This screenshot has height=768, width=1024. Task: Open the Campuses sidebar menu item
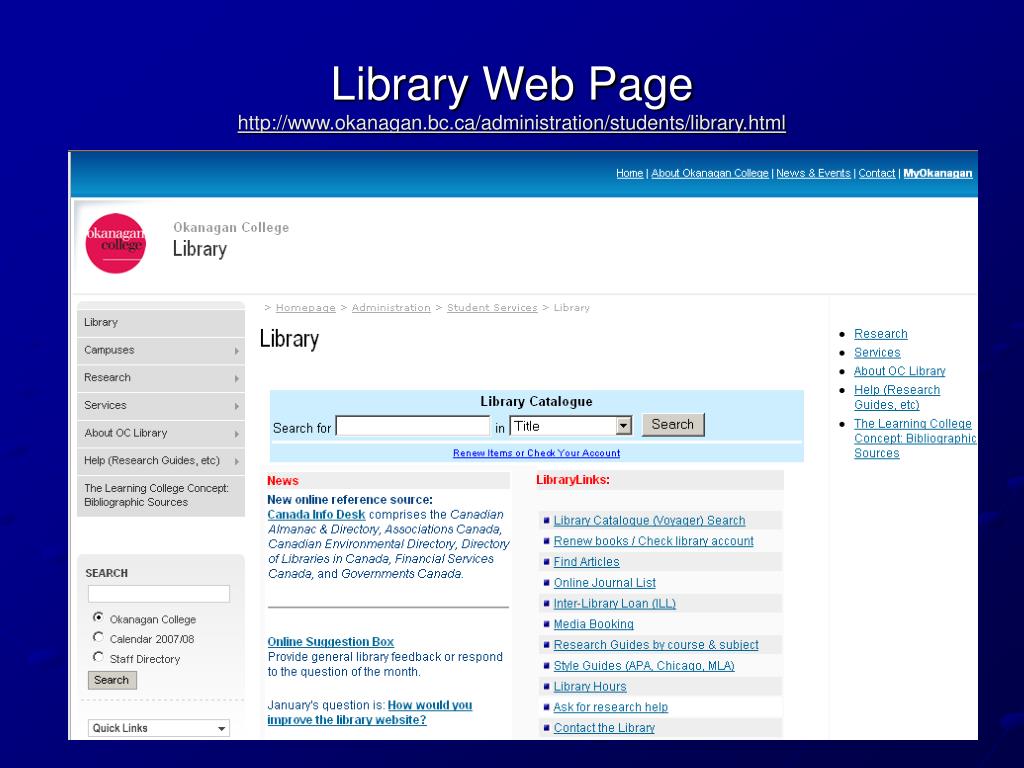[161, 350]
